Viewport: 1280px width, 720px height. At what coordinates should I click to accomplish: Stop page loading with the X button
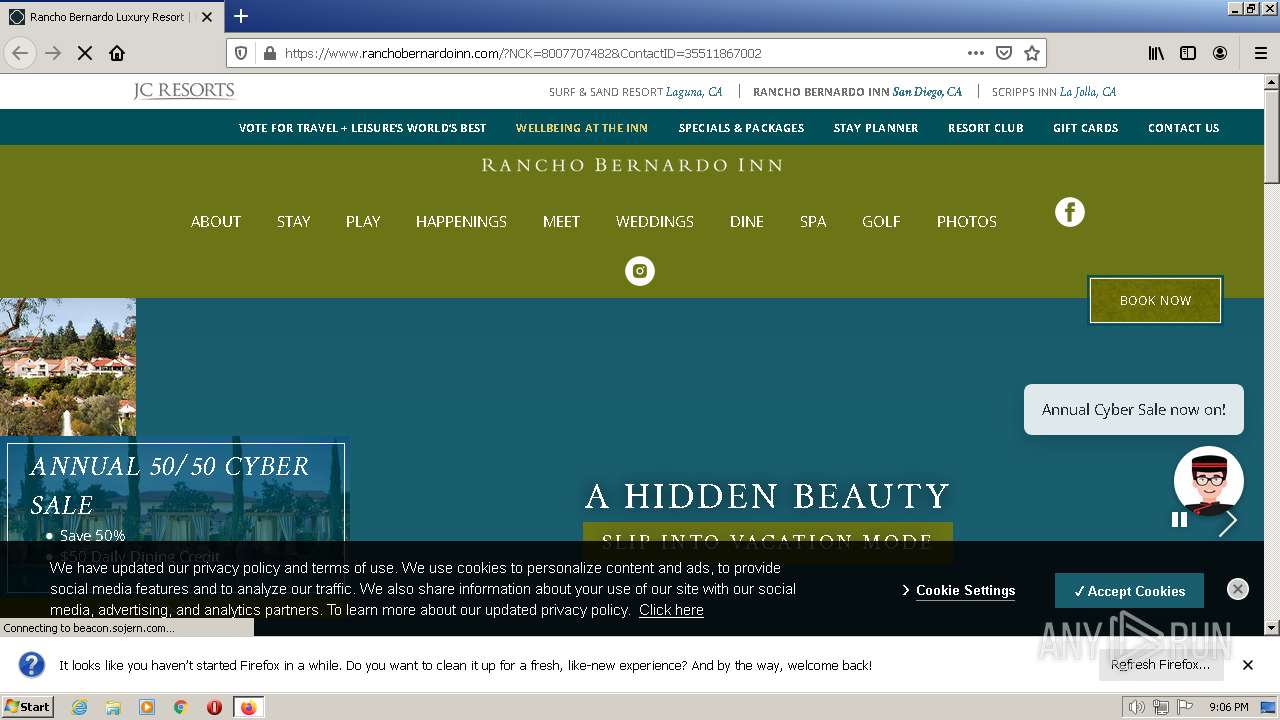[85, 53]
